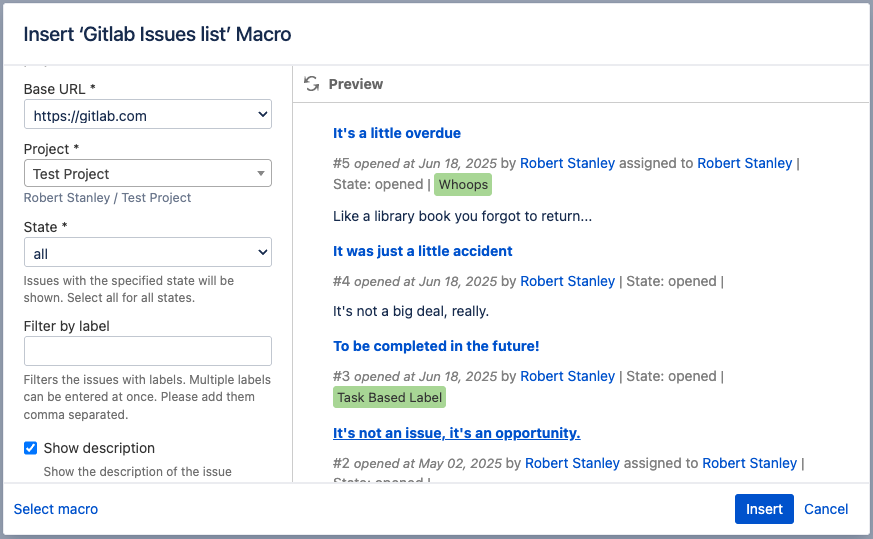873x539 pixels.
Task: Click the assignee Robert Stanley on issue #2
Action: pos(750,463)
